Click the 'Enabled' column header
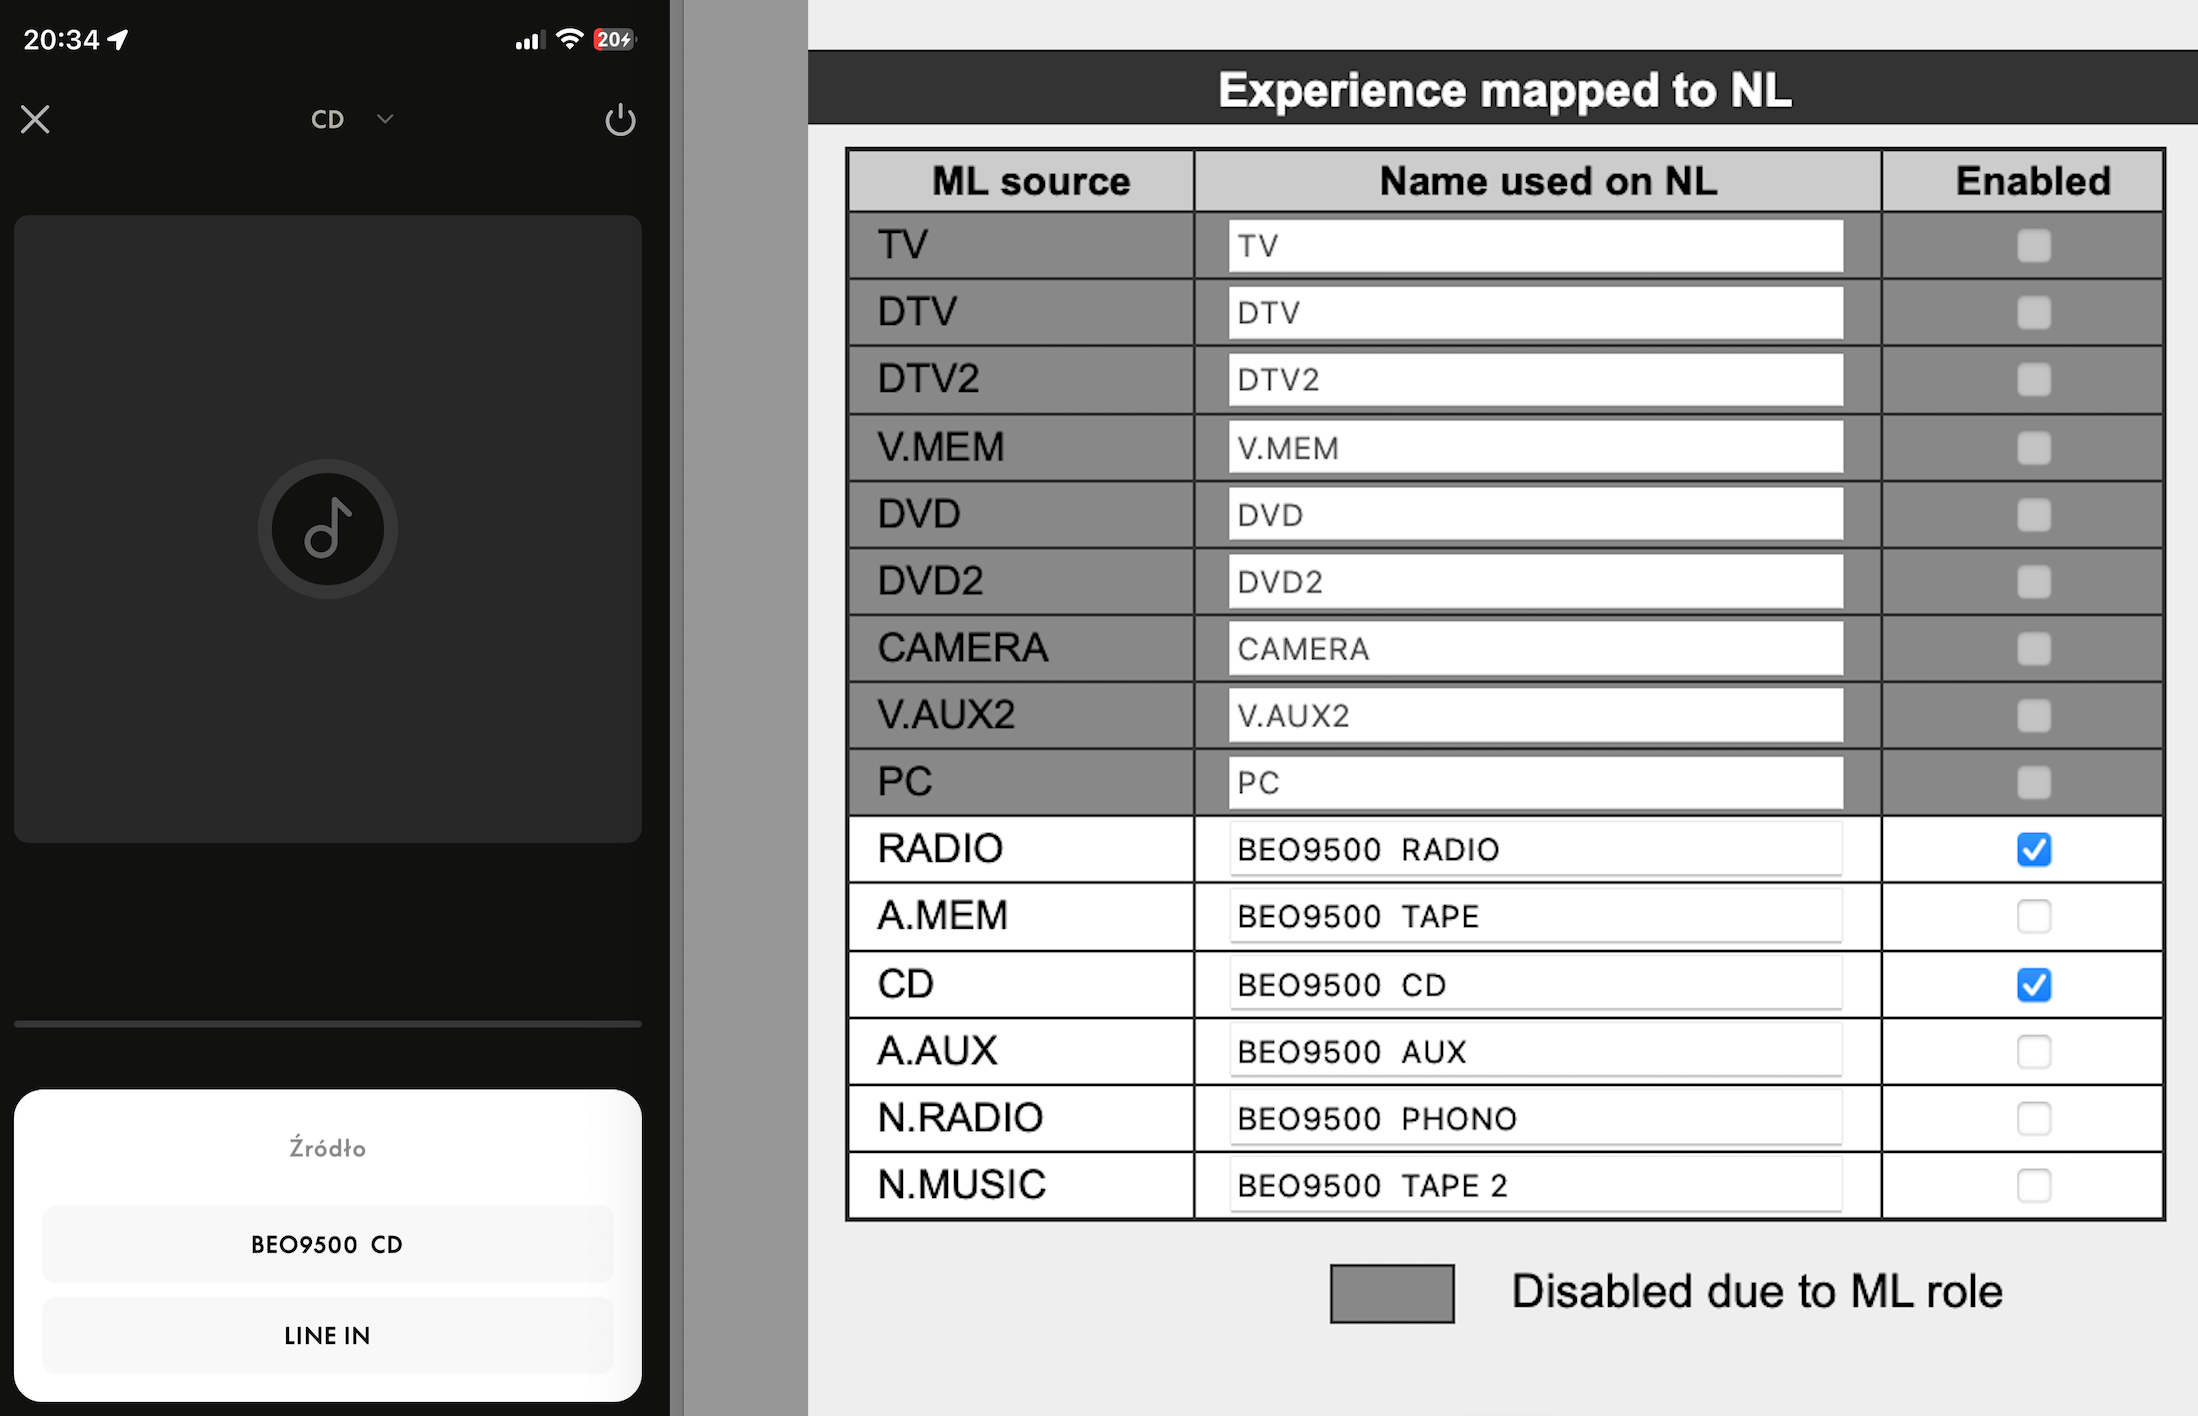The width and height of the screenshot is (2198, 1416). [x=2022, y=181]
